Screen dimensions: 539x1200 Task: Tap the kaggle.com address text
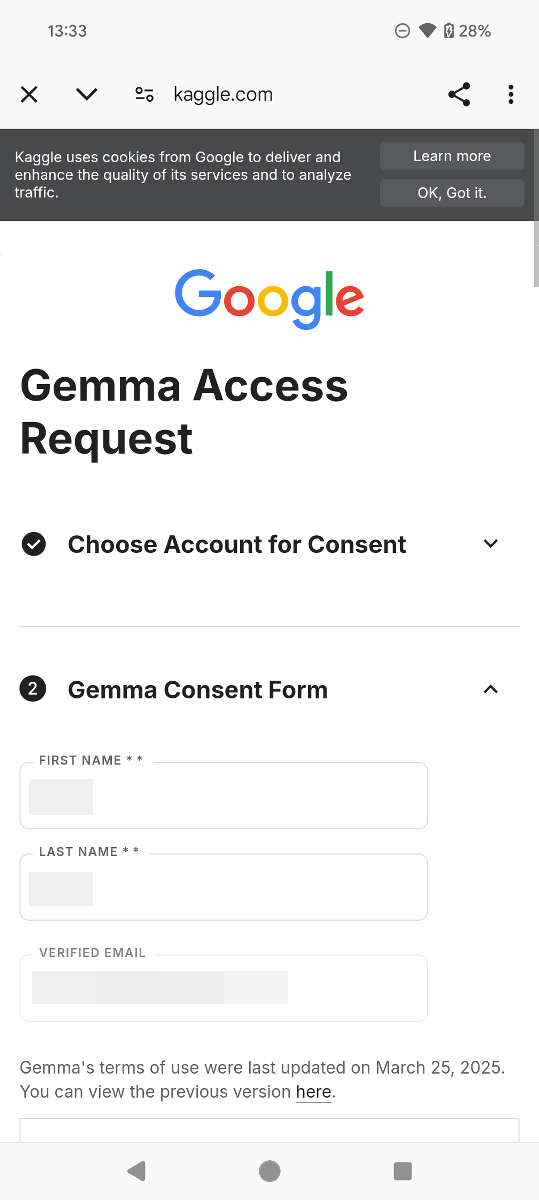[x=223, y=94]
